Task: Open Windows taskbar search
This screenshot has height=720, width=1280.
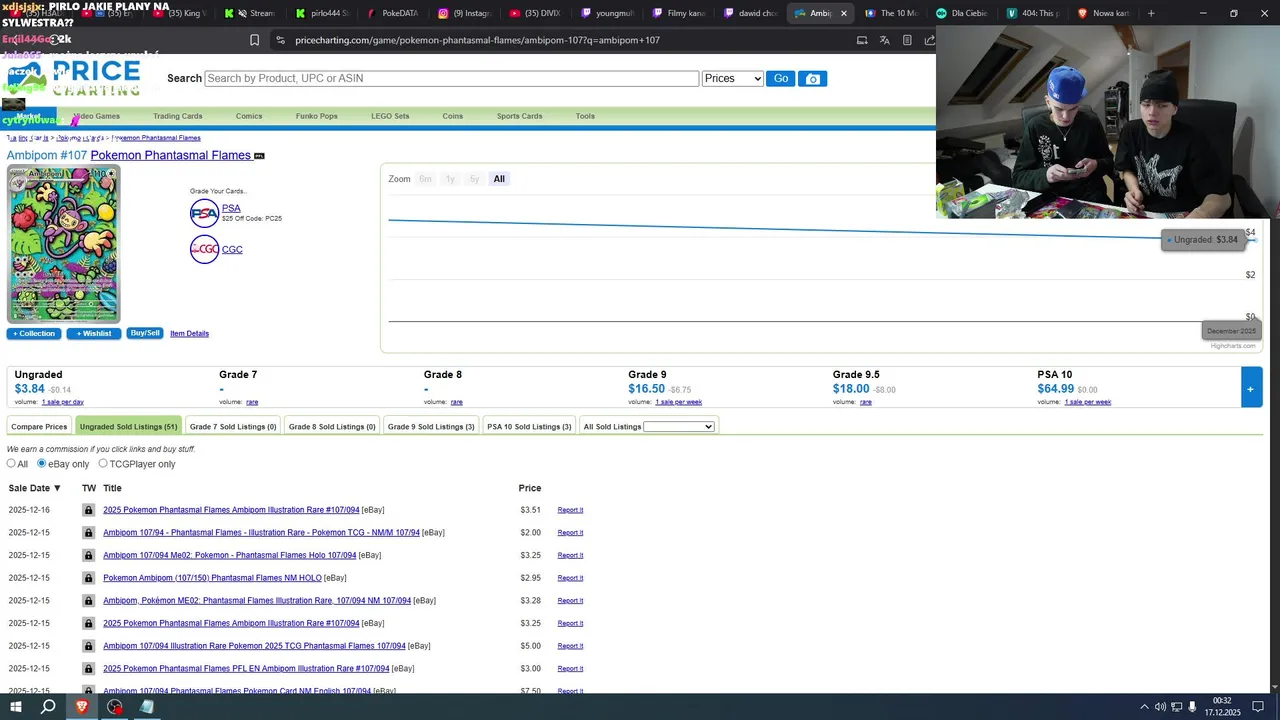Action: point(48,707)
